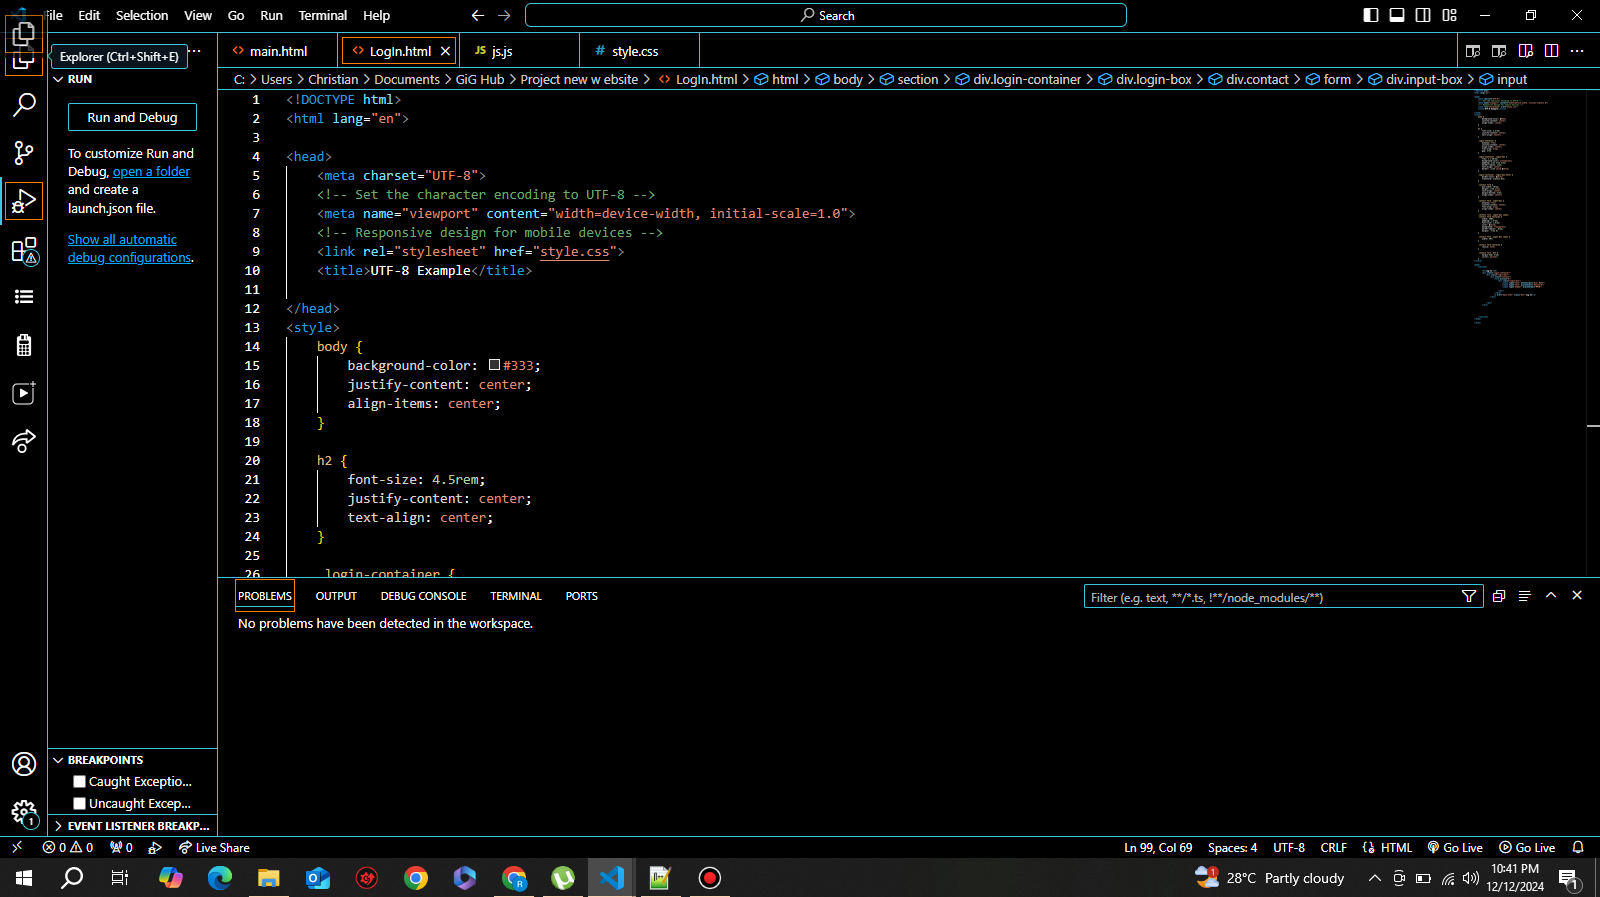Open the Manage gear icon
1600x897 pixels.
(24, 812)
